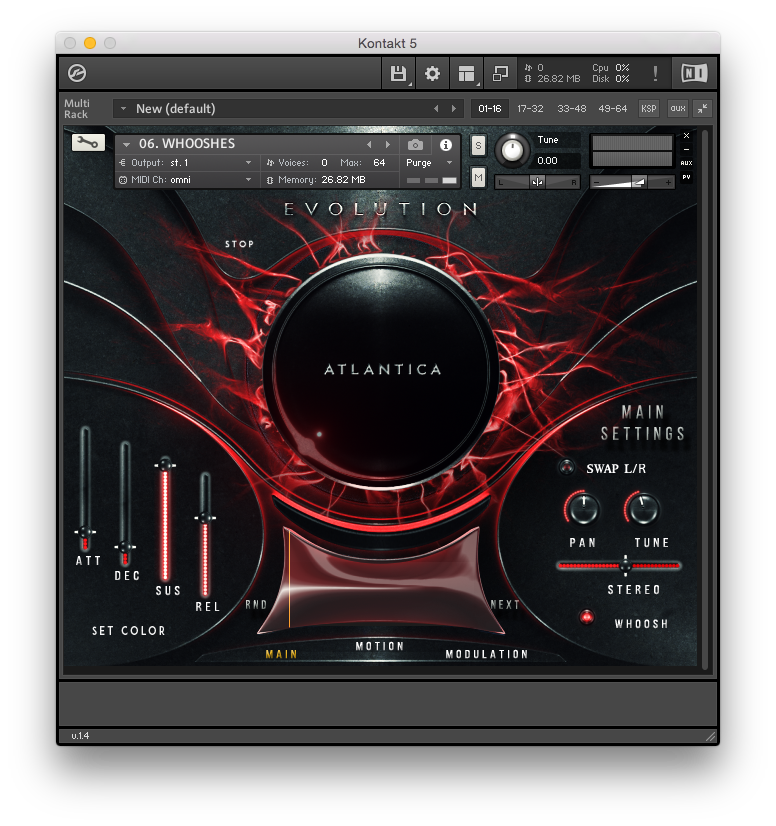Click the REL release slider handle
Screen dimensions: 776x826
coord(205,518)
